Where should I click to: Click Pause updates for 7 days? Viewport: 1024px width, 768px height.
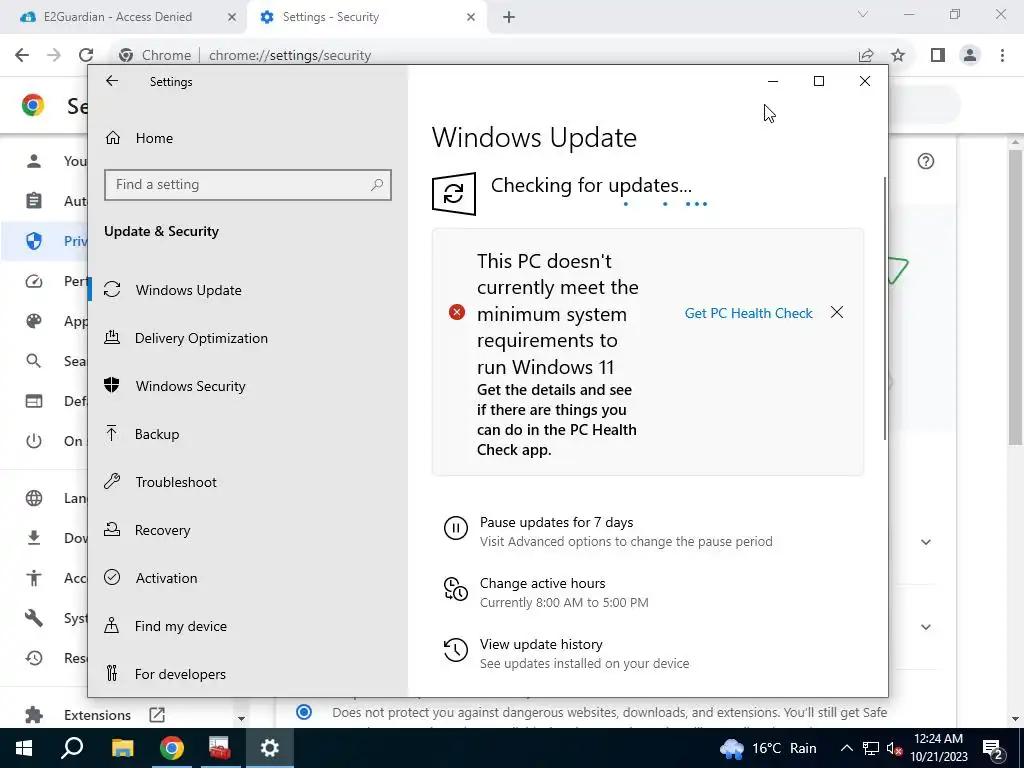click(556, 522)
